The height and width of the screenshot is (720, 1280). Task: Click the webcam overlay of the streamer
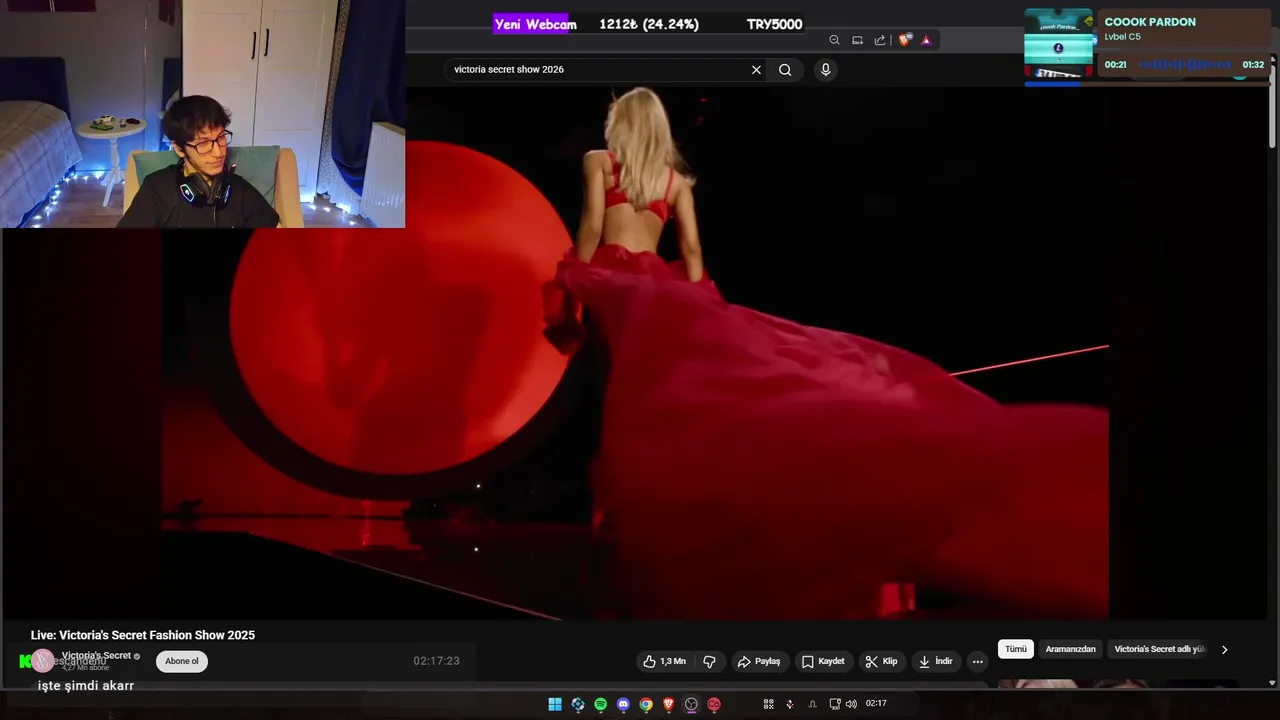click(203, 114)
